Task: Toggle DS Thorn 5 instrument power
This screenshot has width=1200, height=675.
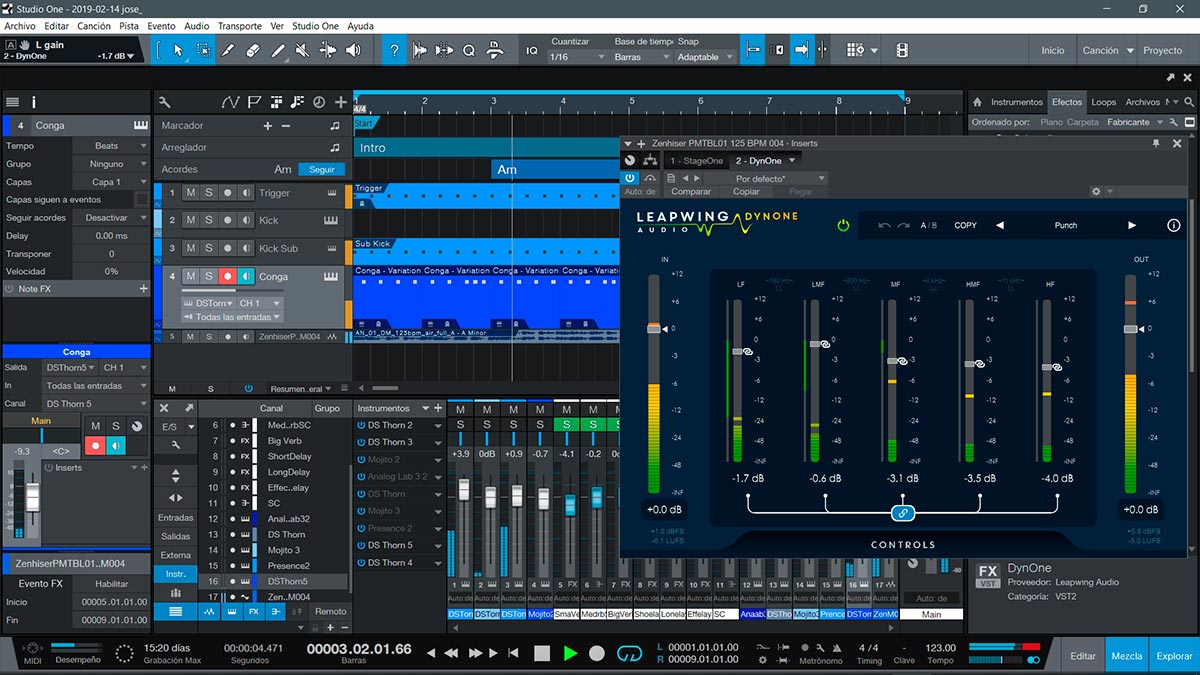Action: point(361,545)
